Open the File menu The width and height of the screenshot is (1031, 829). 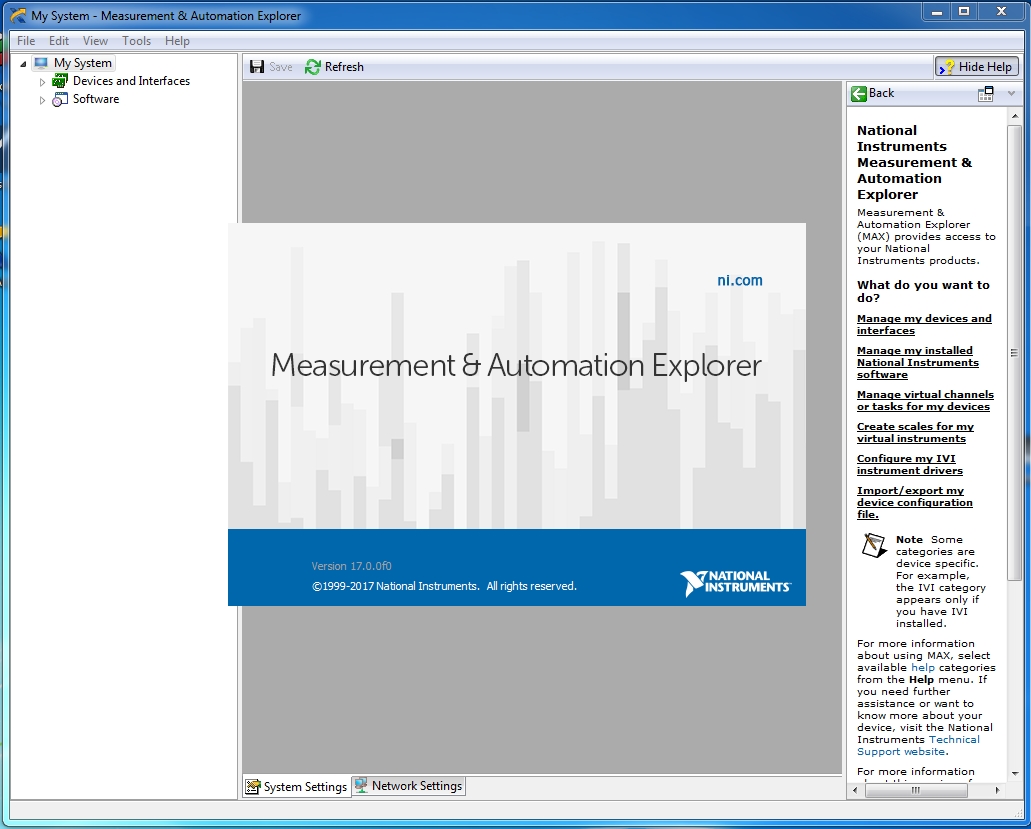pos(26,41)
